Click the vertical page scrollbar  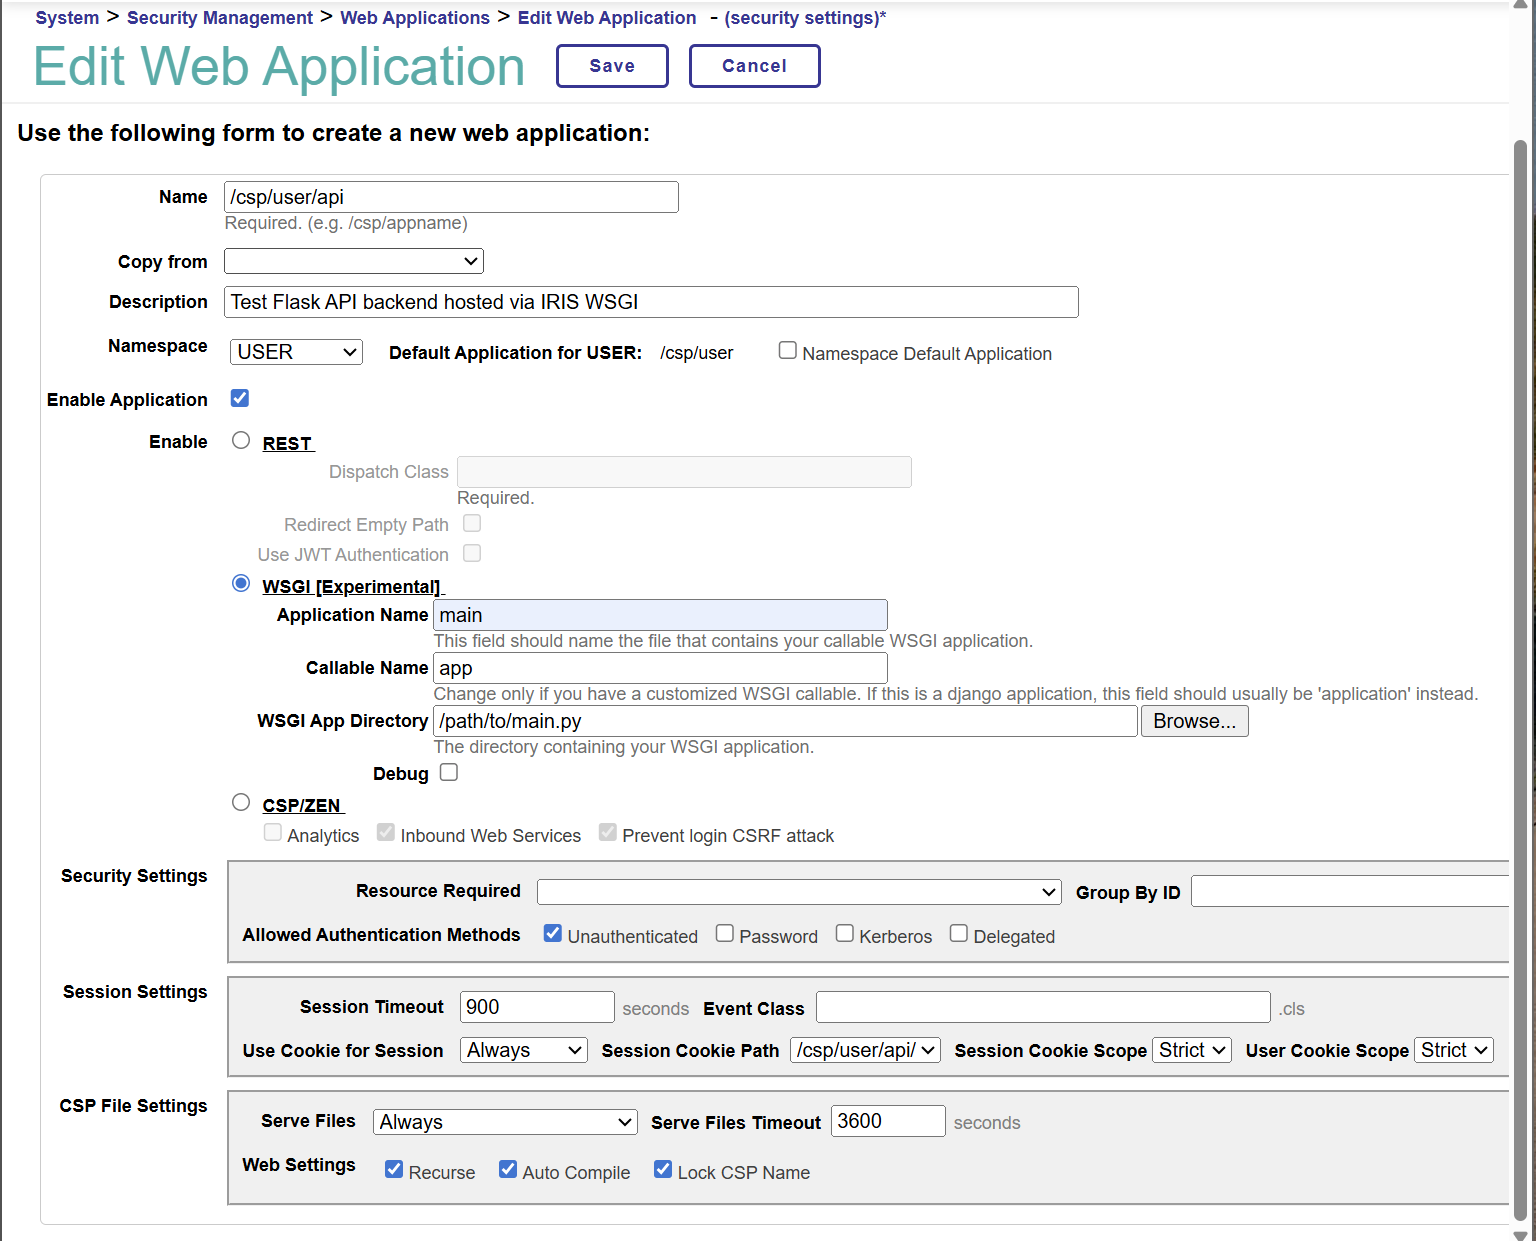1520,600
